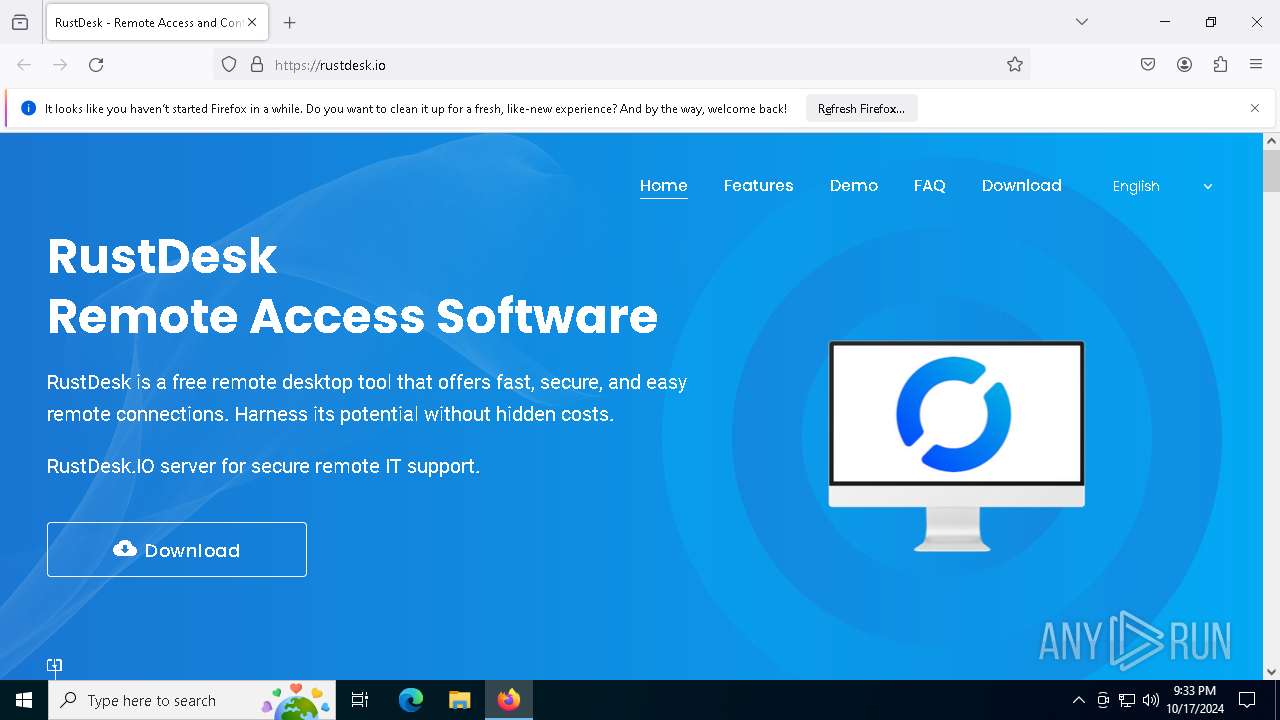Image resolution: width=1280 pixels, height=720 pixels.
Task: Open Pocket save icon
Action: pyautogui.click(x=1148, y=65)
